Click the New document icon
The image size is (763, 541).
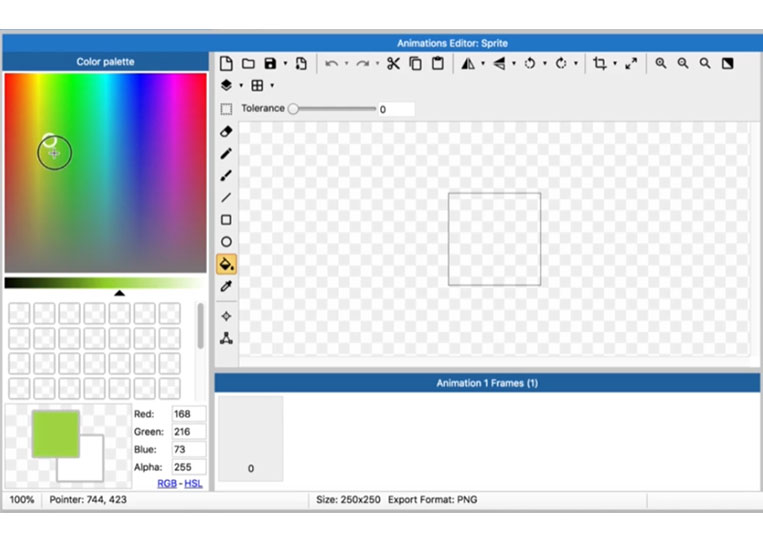(x=226, y=63)
